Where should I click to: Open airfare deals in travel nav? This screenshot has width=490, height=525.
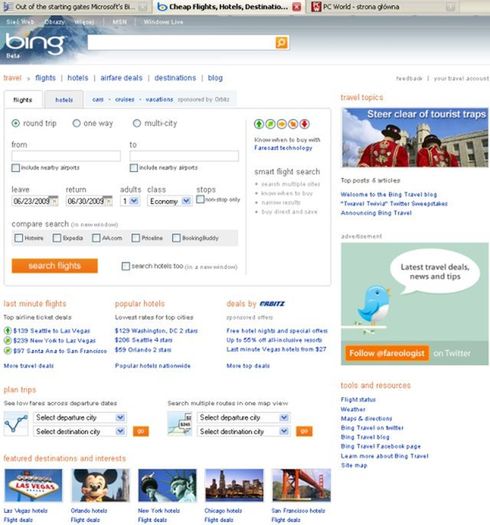(x=121, y=78)
